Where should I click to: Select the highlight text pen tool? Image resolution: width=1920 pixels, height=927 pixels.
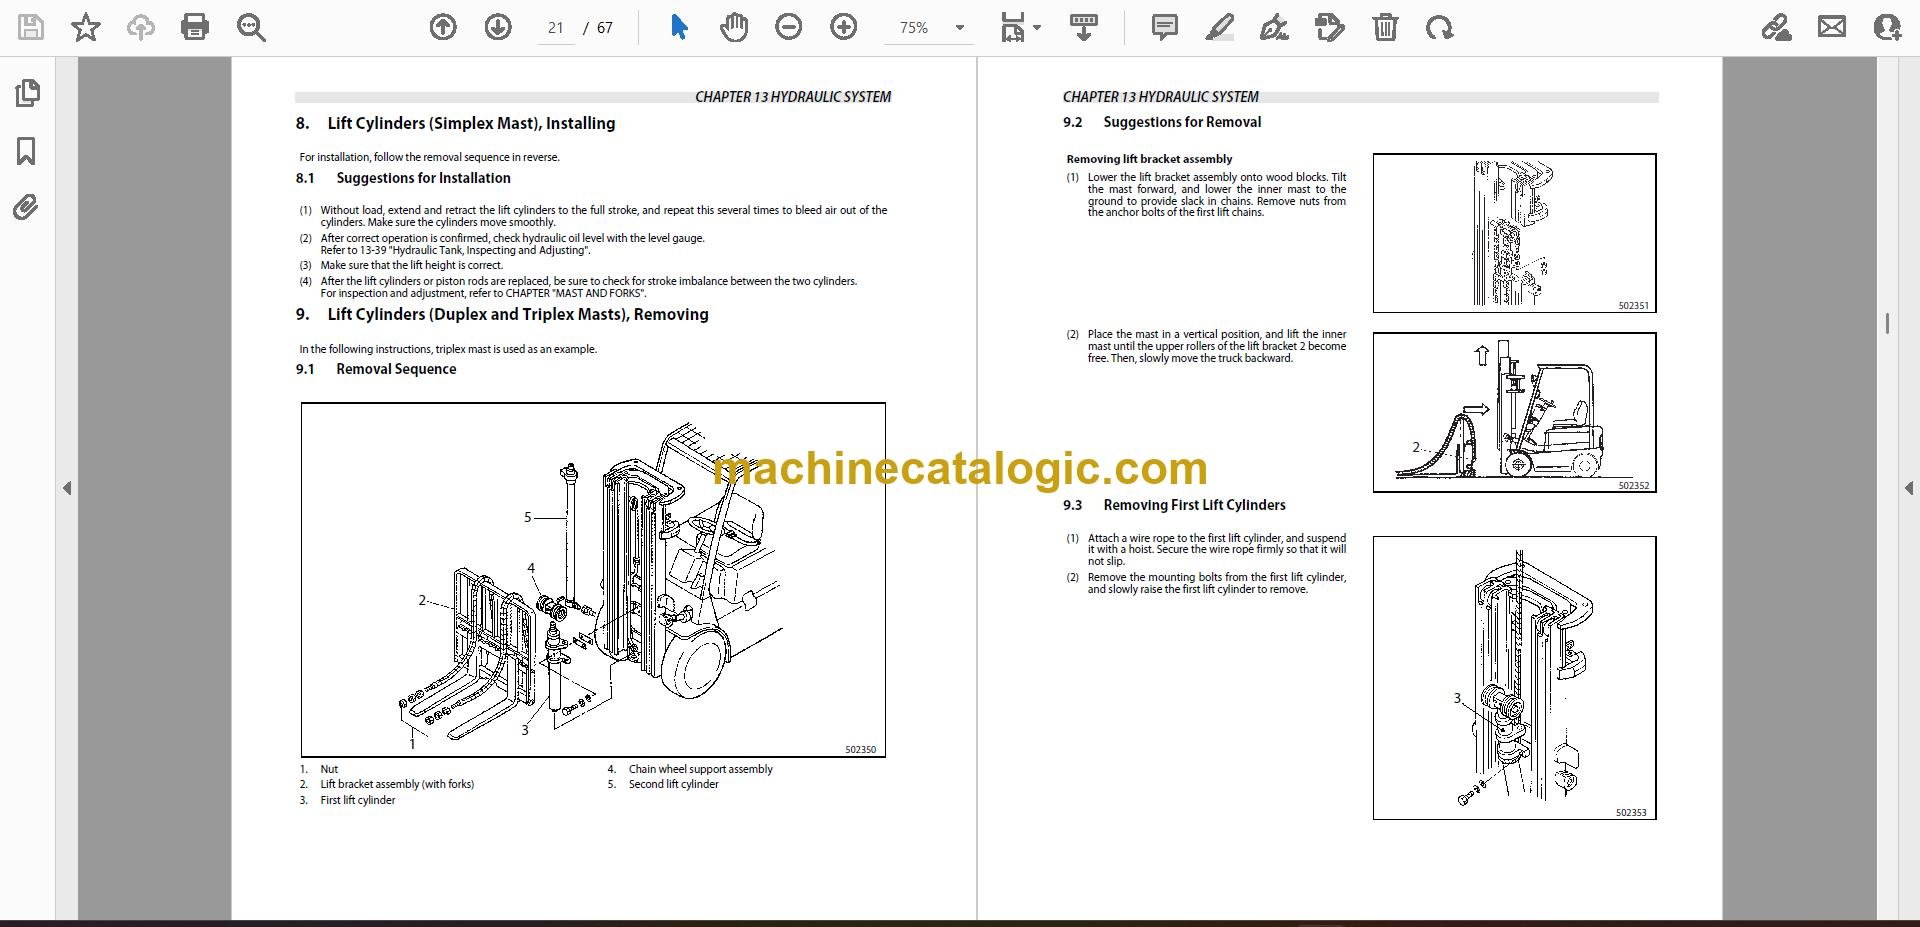pos(1220,28)
